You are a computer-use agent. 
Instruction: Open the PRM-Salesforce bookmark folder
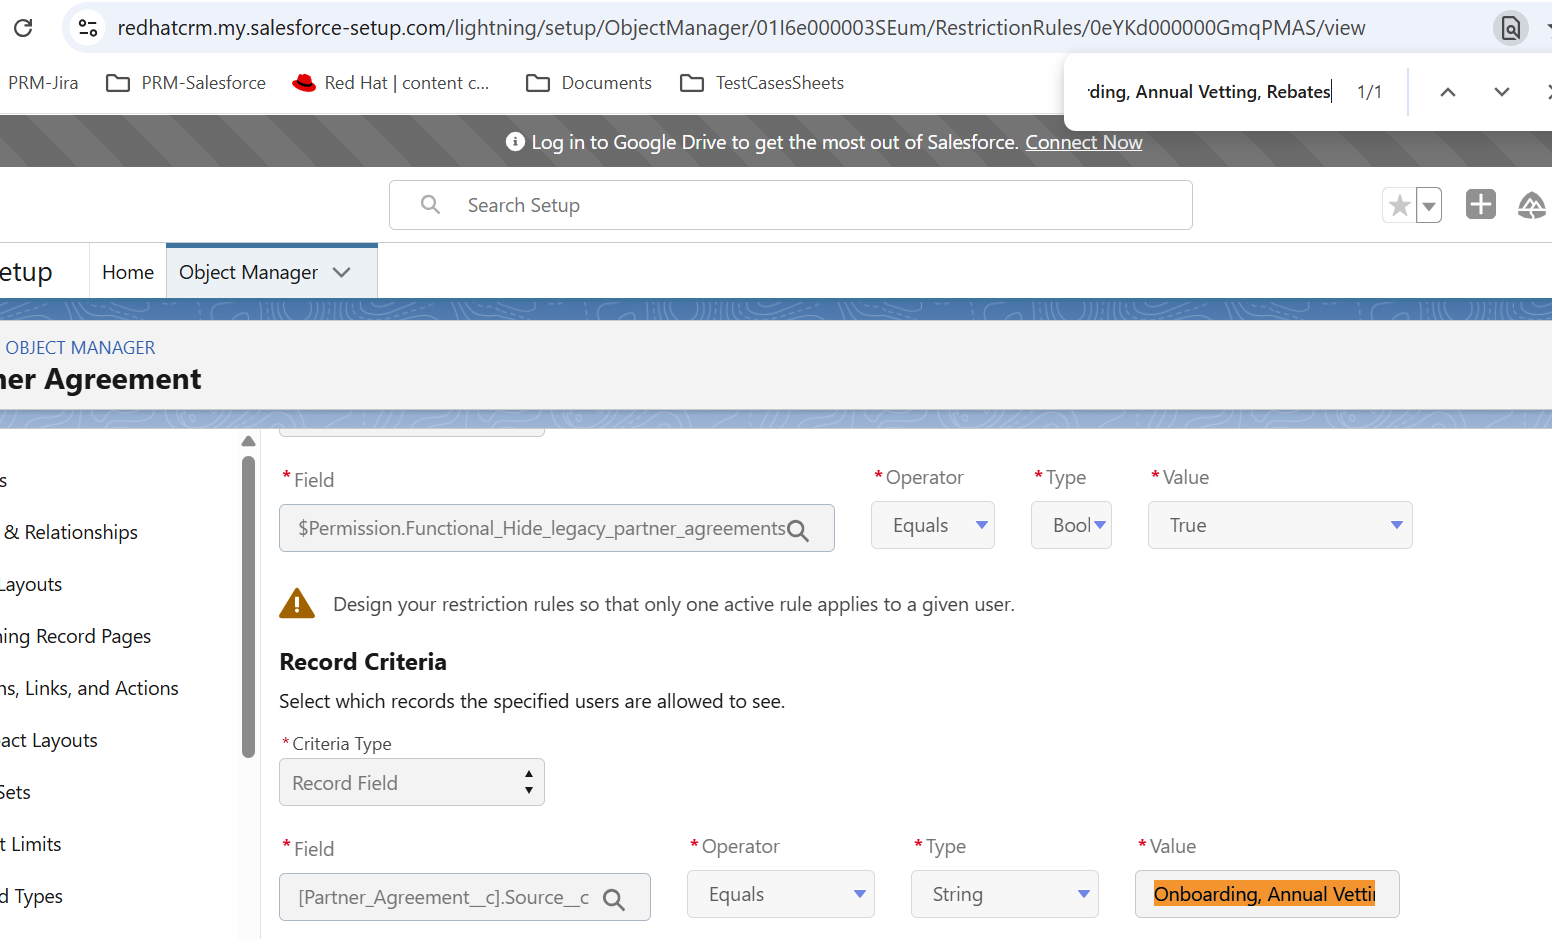click(186, 83)
